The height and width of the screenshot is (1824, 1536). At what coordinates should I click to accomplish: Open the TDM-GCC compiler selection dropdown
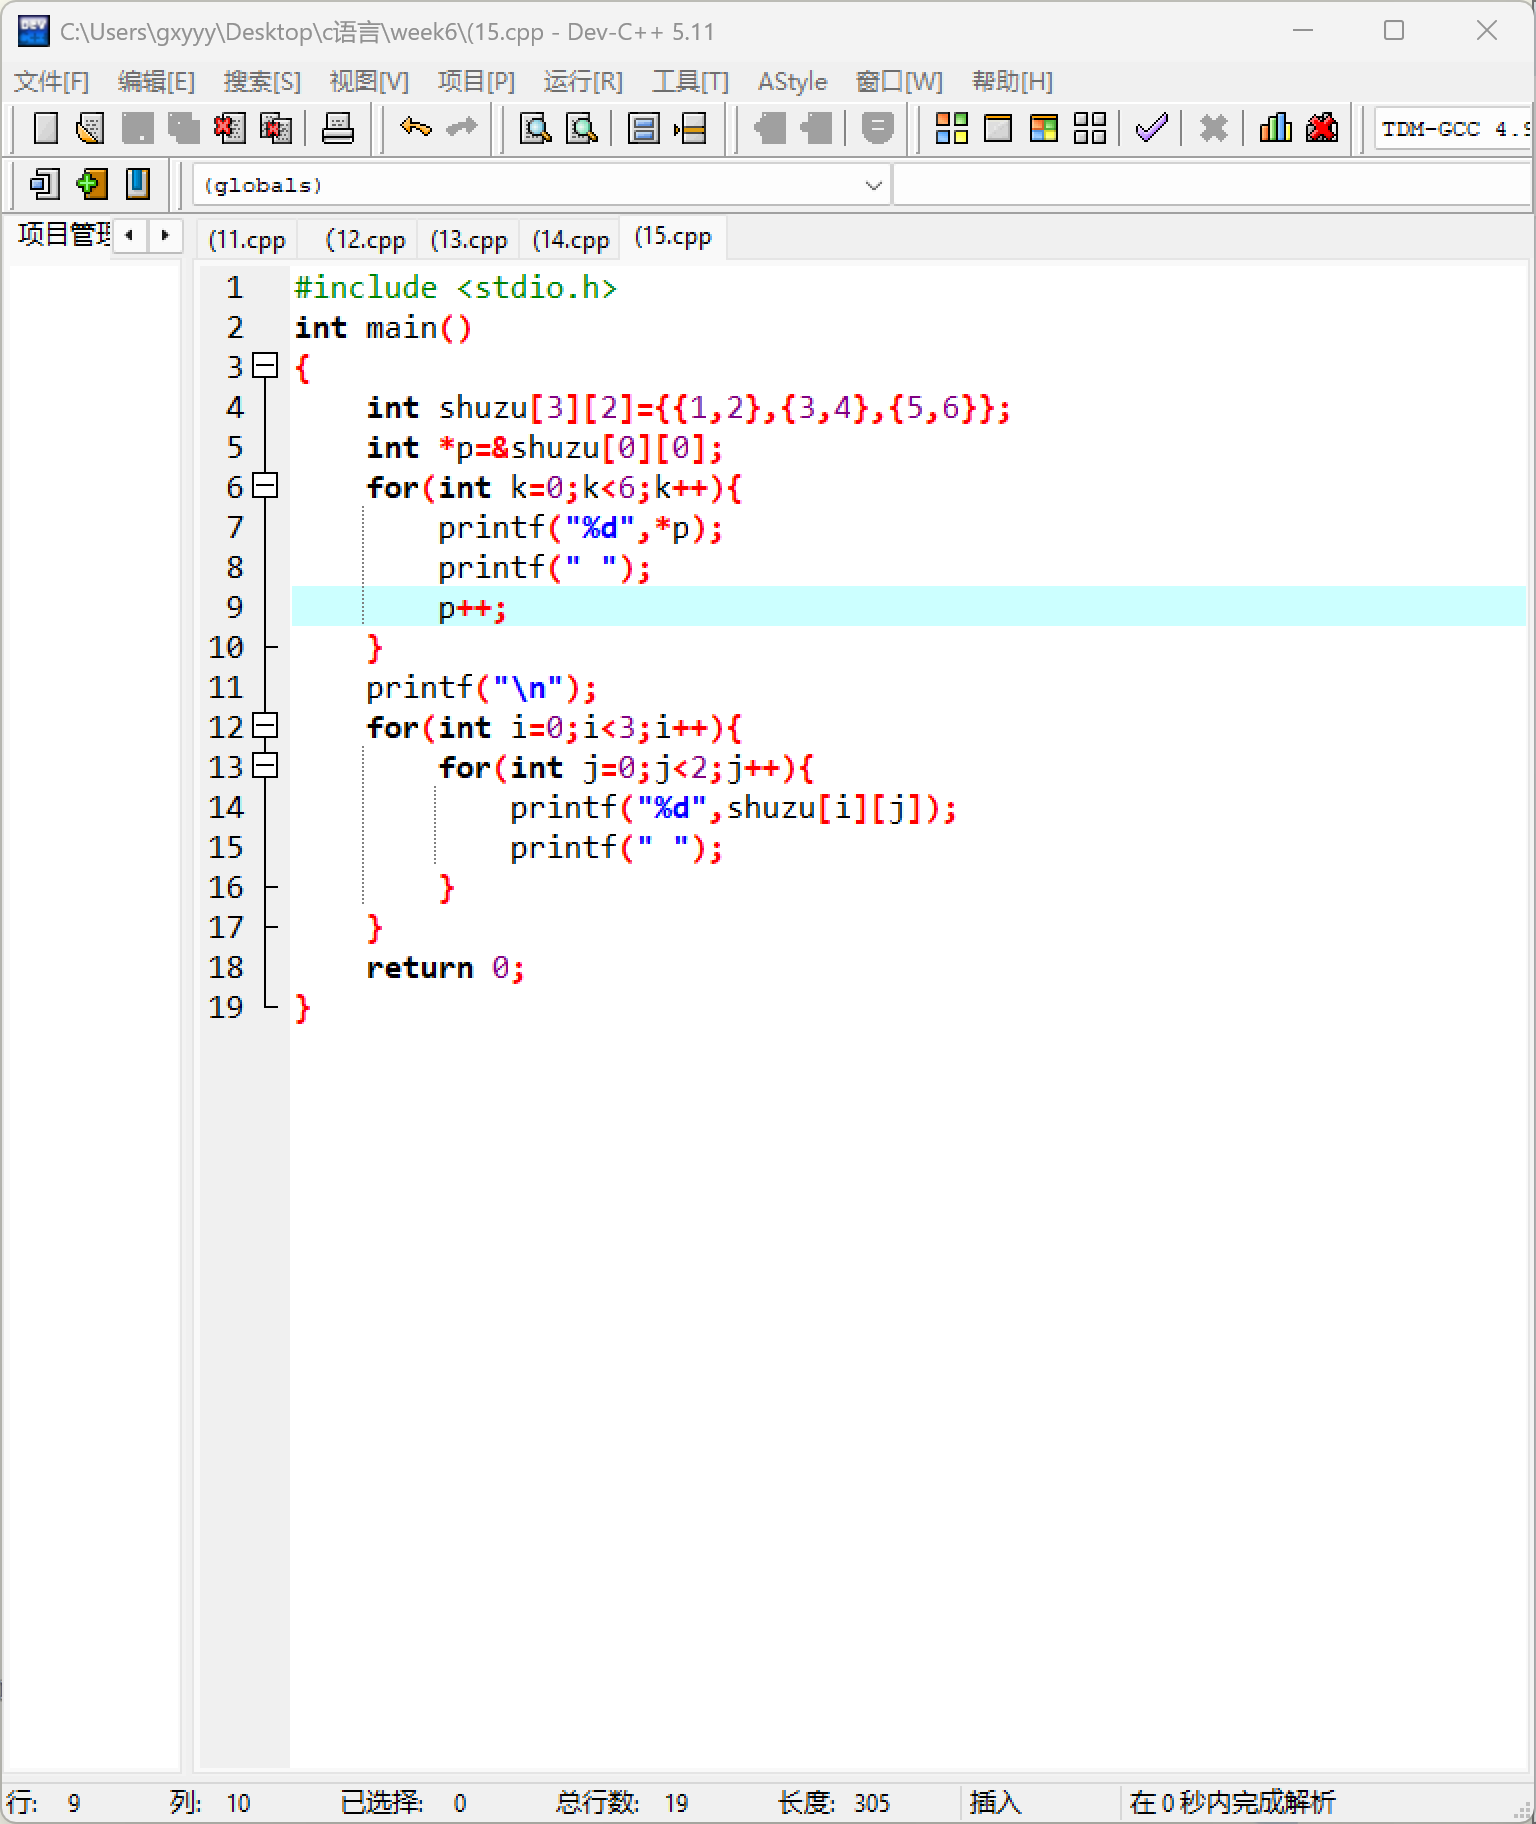coord(1454,128)
